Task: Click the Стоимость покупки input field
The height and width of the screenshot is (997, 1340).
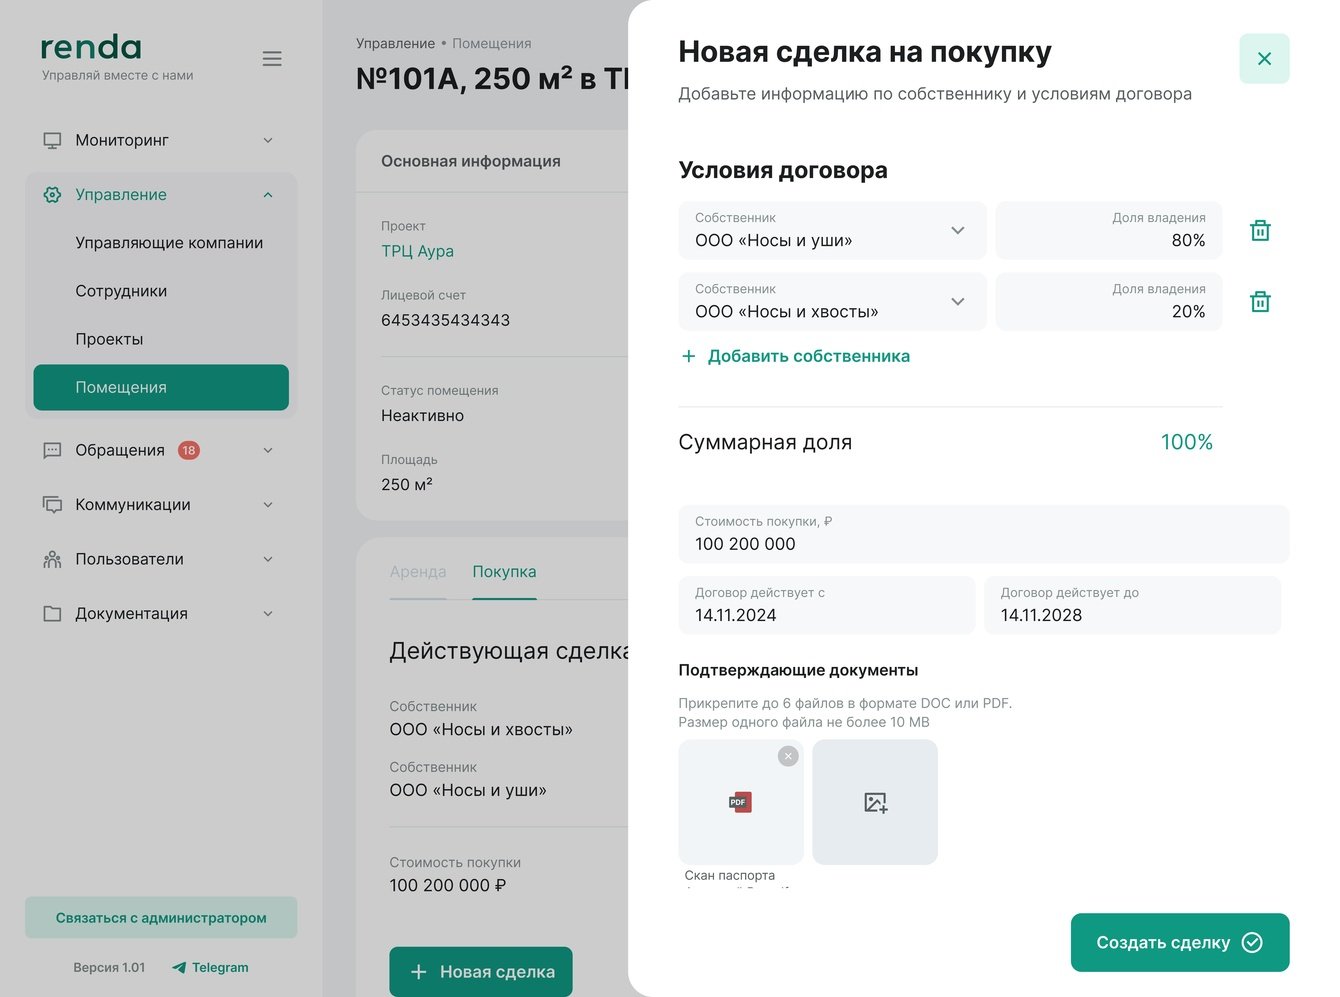Action: coord(983,535)
